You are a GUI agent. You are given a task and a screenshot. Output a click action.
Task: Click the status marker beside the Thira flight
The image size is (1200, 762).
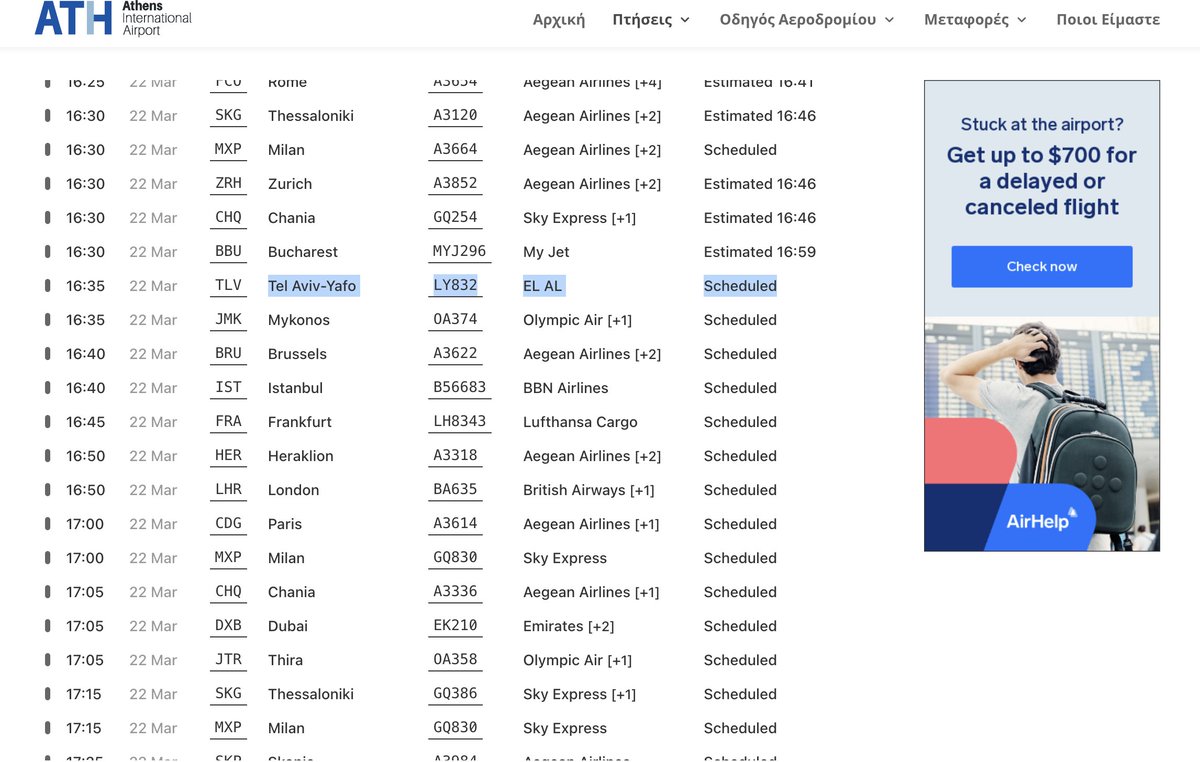47,660
